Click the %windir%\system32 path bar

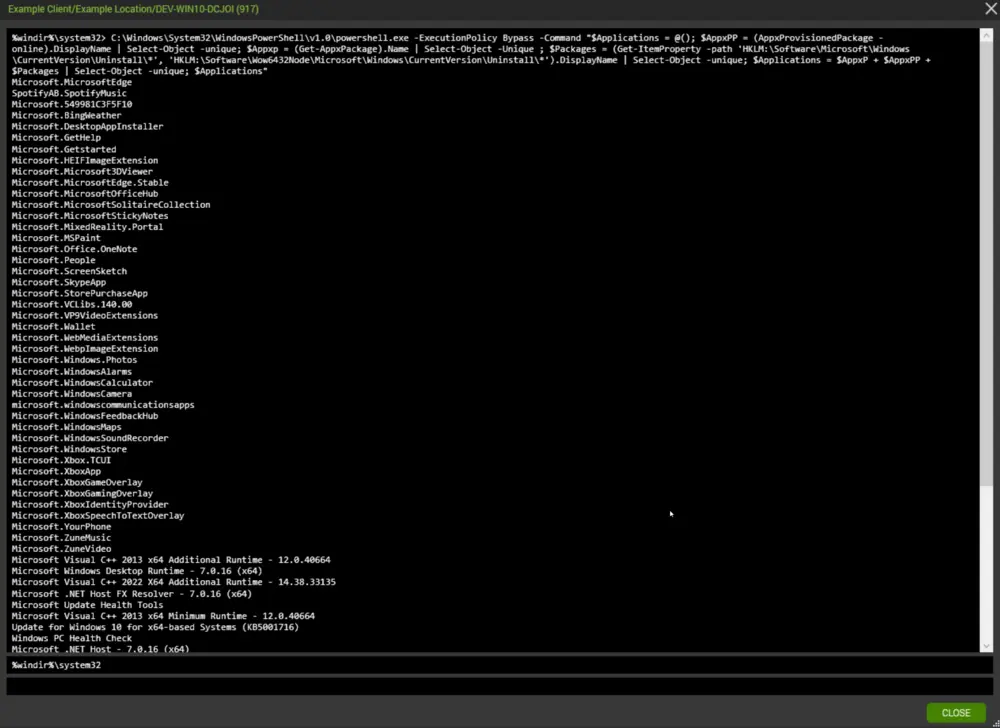(x=499, y=665)
